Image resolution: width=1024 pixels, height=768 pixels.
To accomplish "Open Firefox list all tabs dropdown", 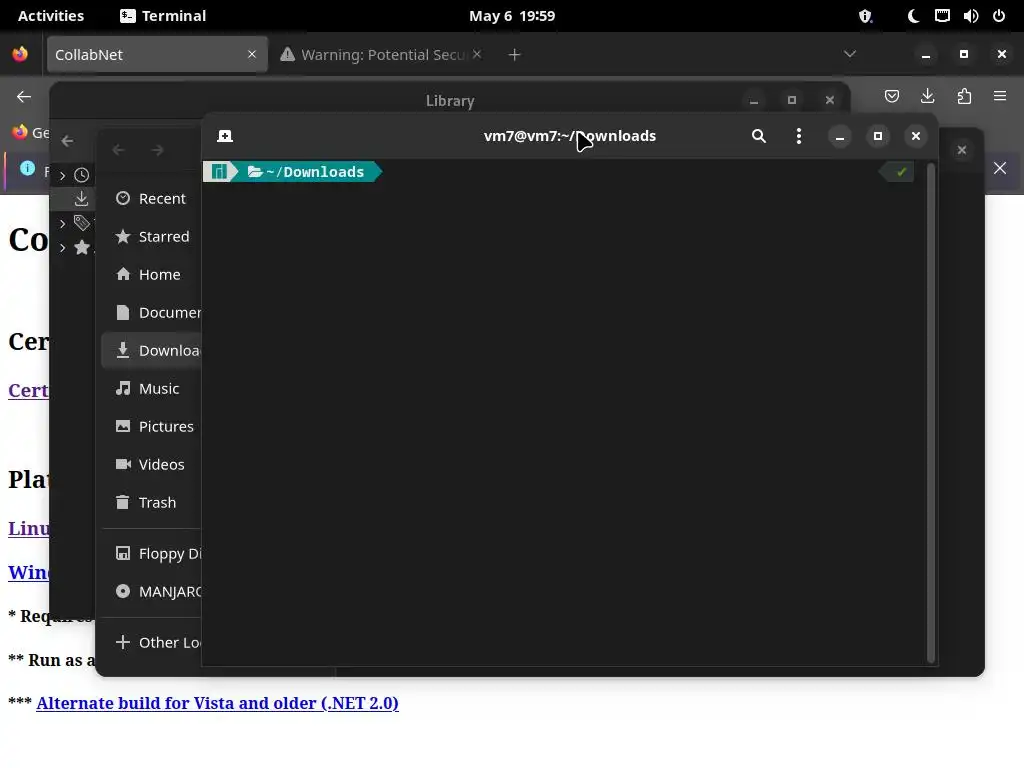I will pos(850,54).
